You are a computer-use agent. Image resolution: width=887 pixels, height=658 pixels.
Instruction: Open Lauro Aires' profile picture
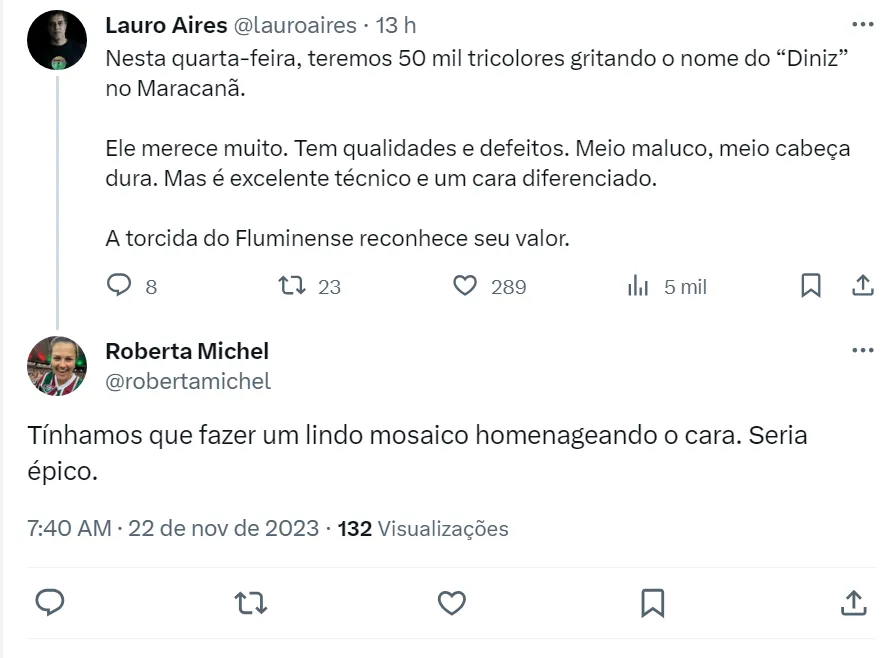pyautogui.click(x=57, y=40)
